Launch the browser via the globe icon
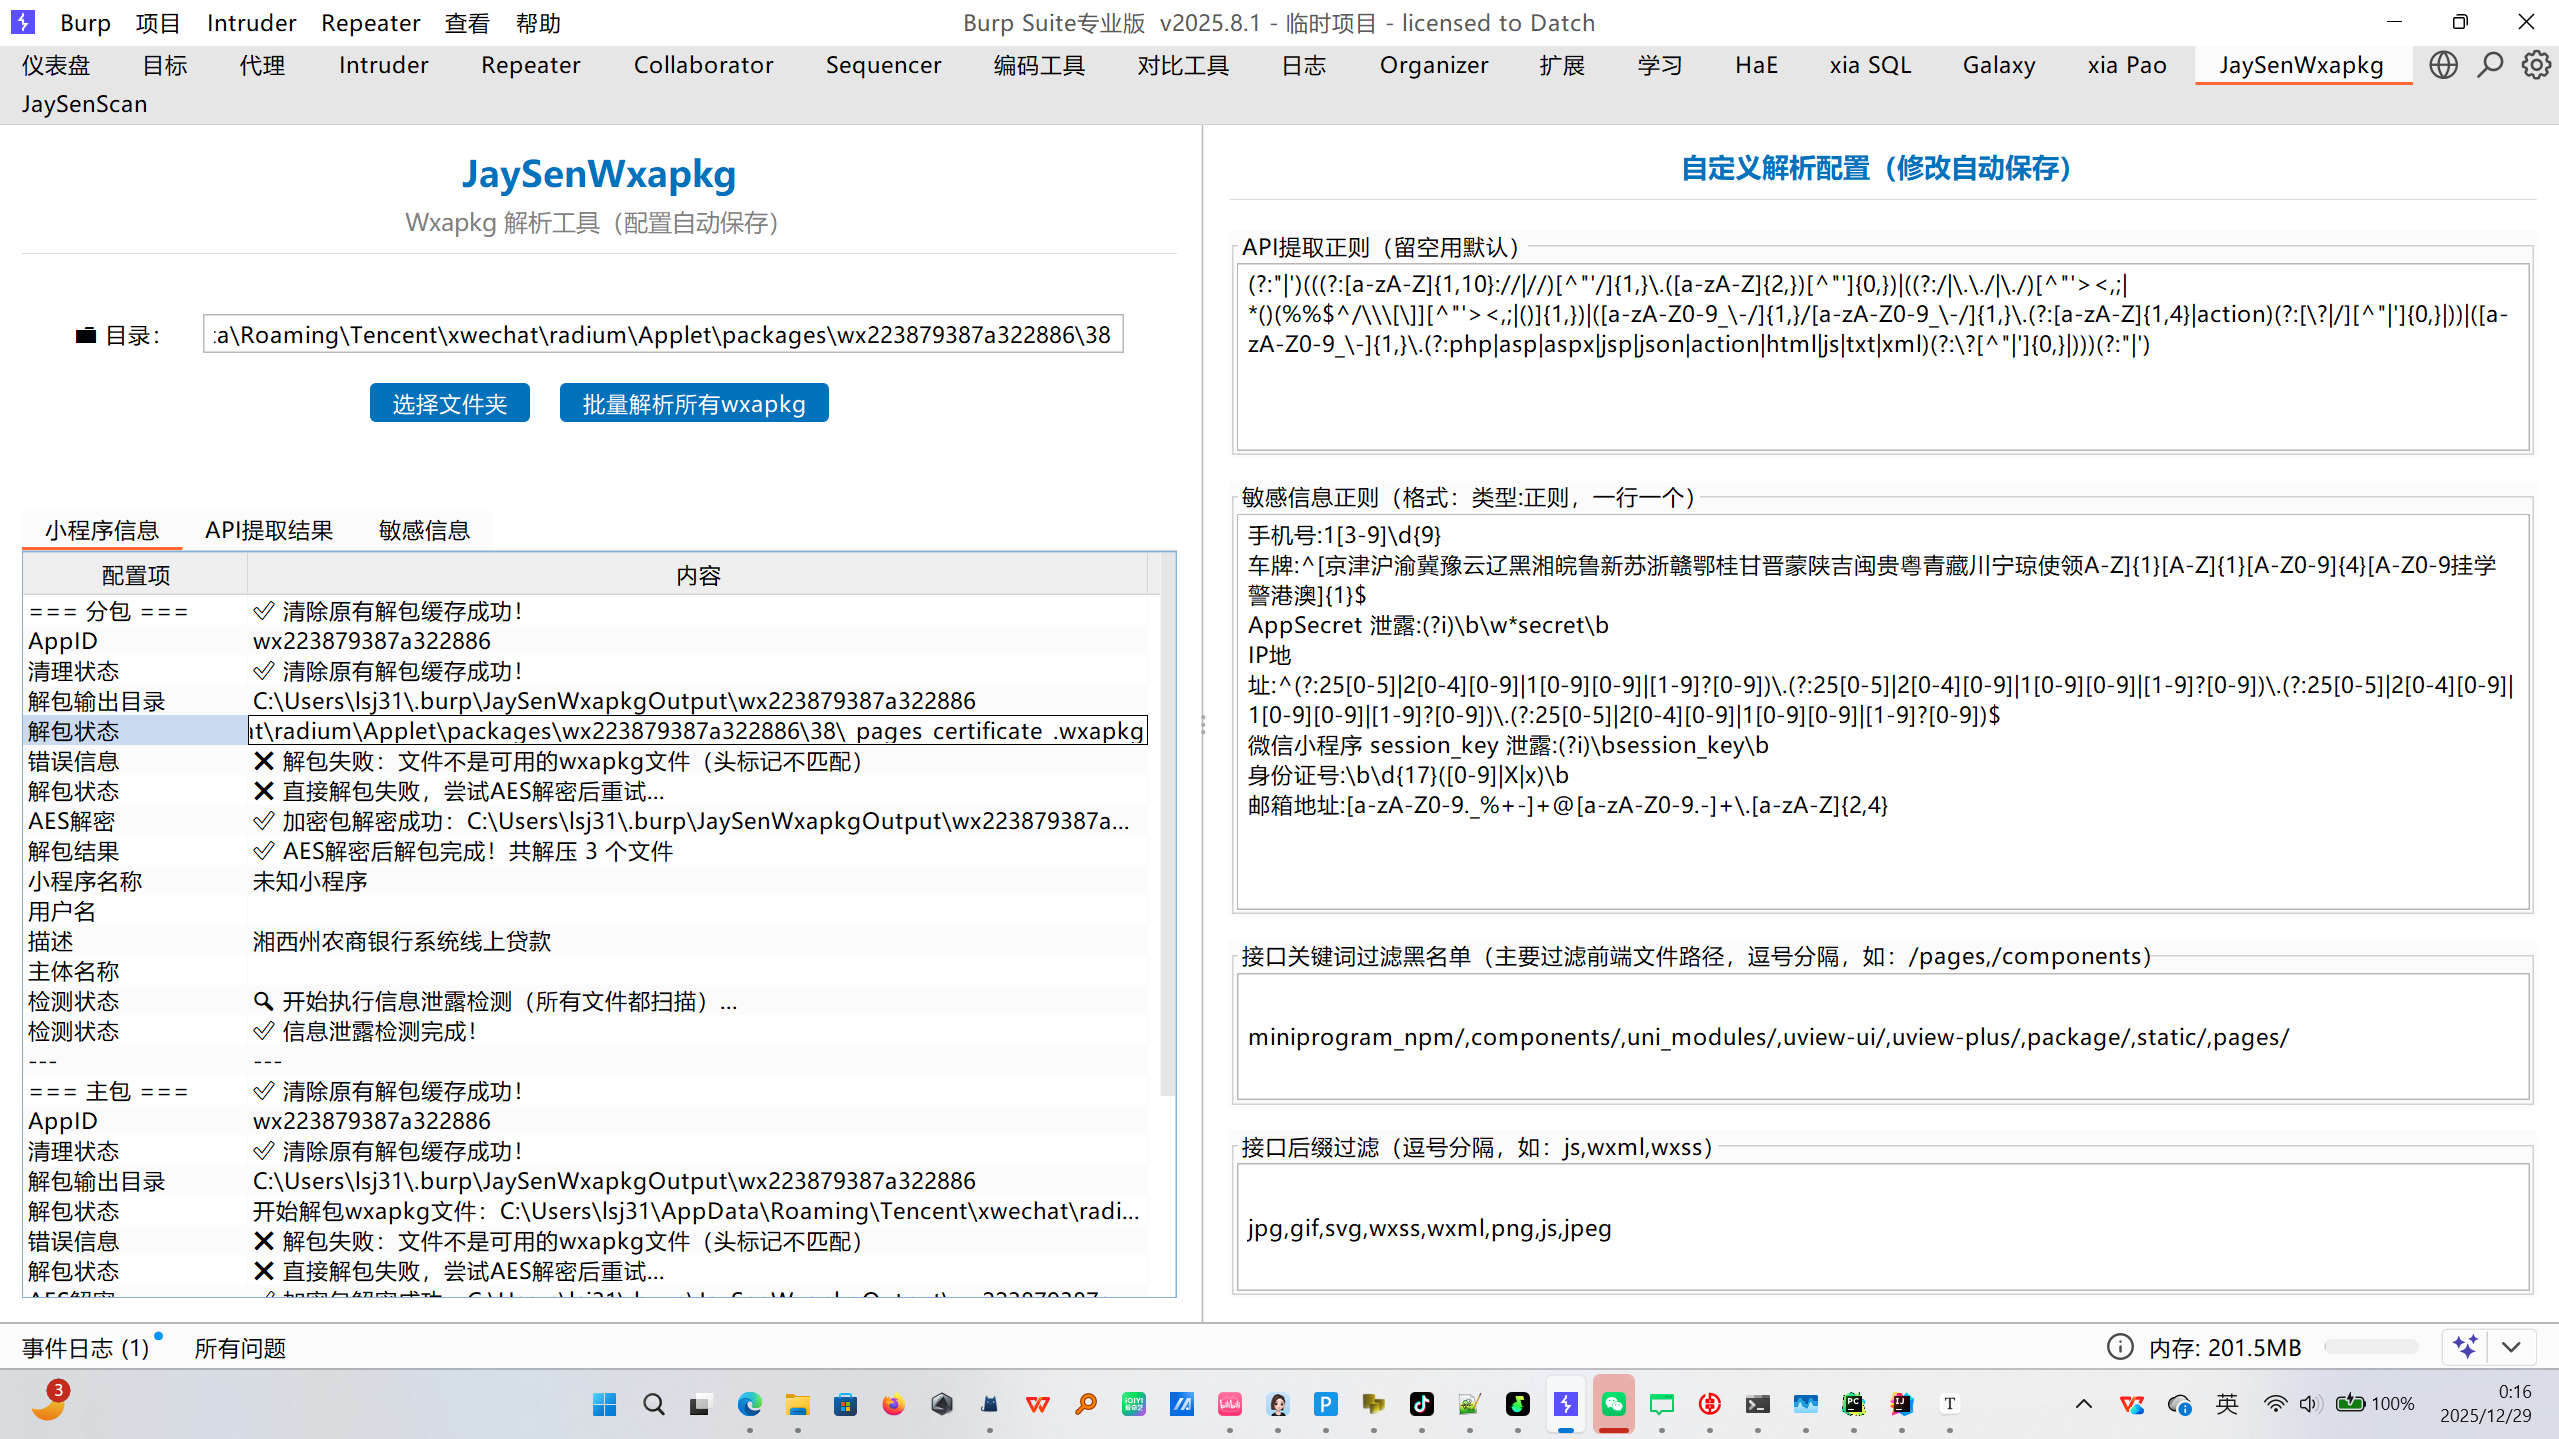Image resolution: width=2559 pixels, height=1439 pixels. (x=2443, y=64)
